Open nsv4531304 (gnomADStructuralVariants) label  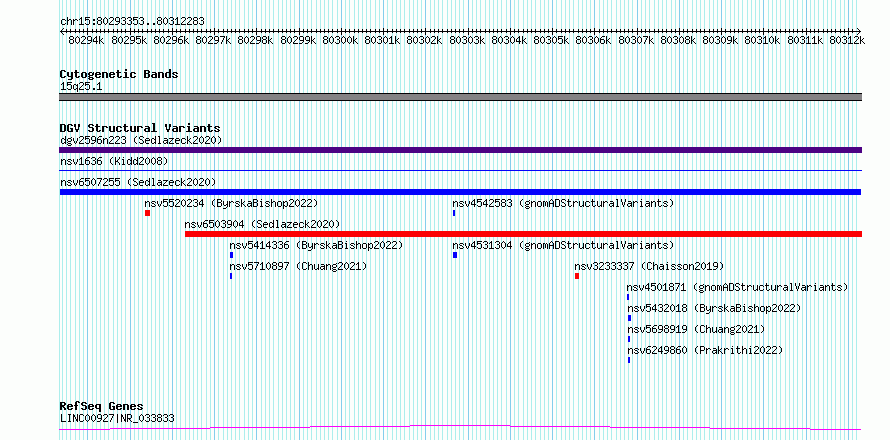click(563, 245)
